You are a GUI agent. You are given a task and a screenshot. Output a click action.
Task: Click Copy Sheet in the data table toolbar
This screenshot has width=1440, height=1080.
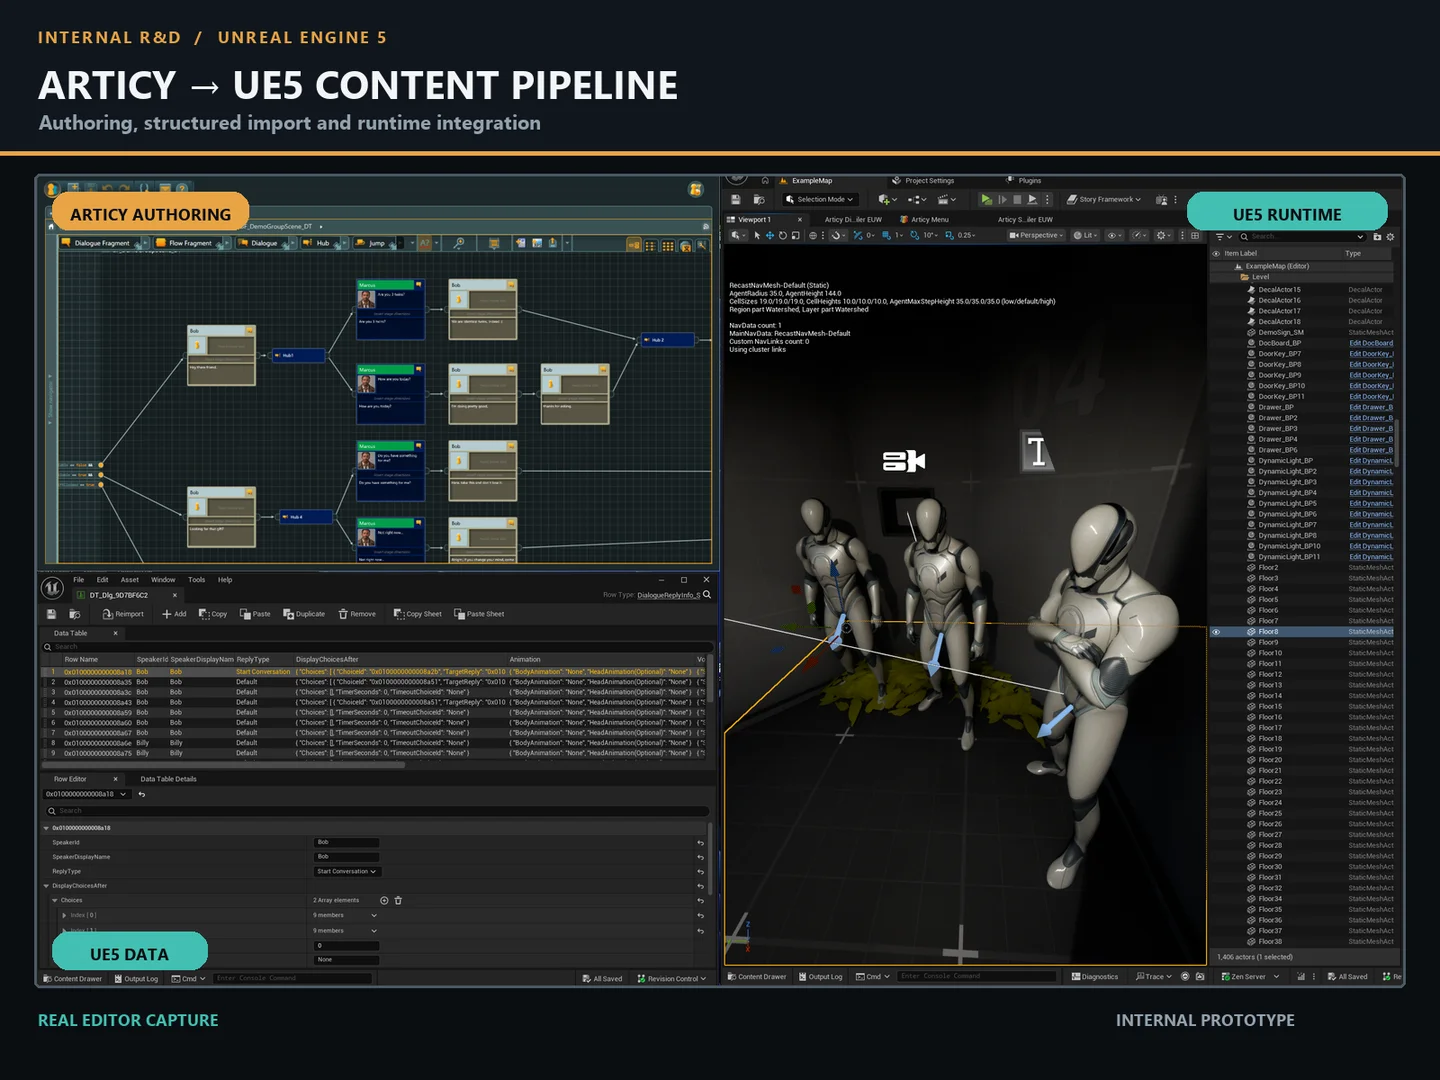(x=418, y=614)
